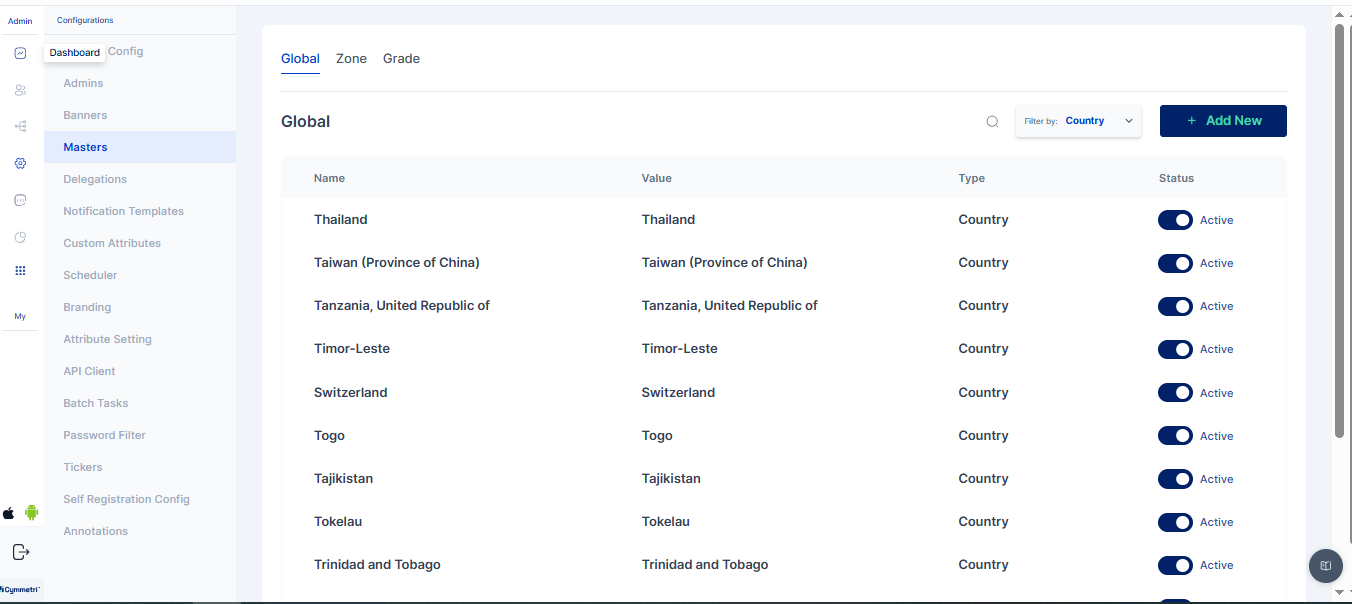Select Masters menu item
Image resolution: width=1352 pixels, height=604 pixels.
click(140, 147)
